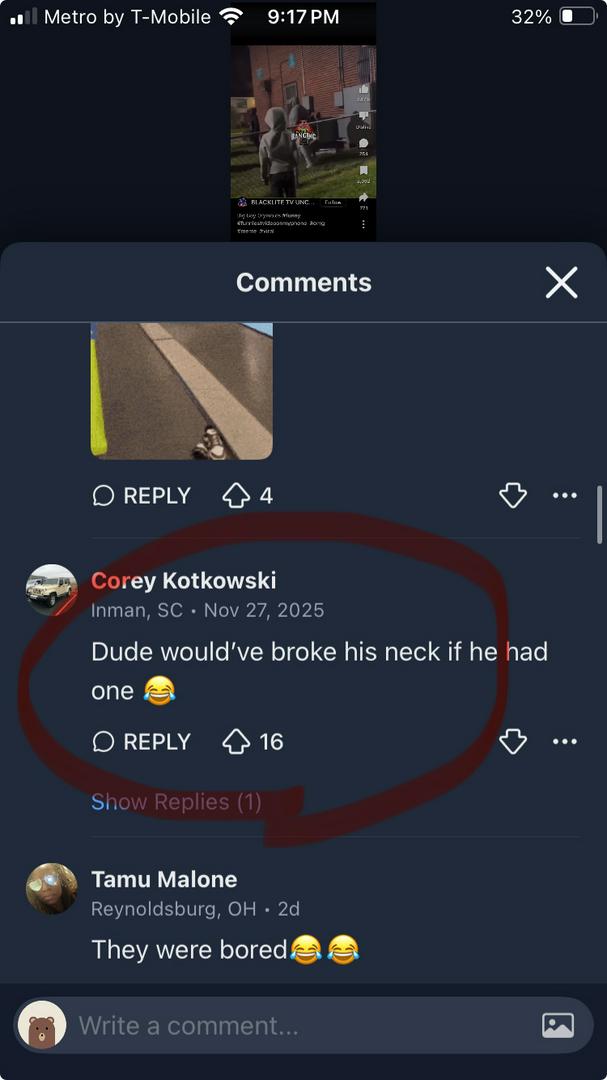Reply to Corey Kotkowski's comment
The image size is (607, 1080).
click(141, 742)
